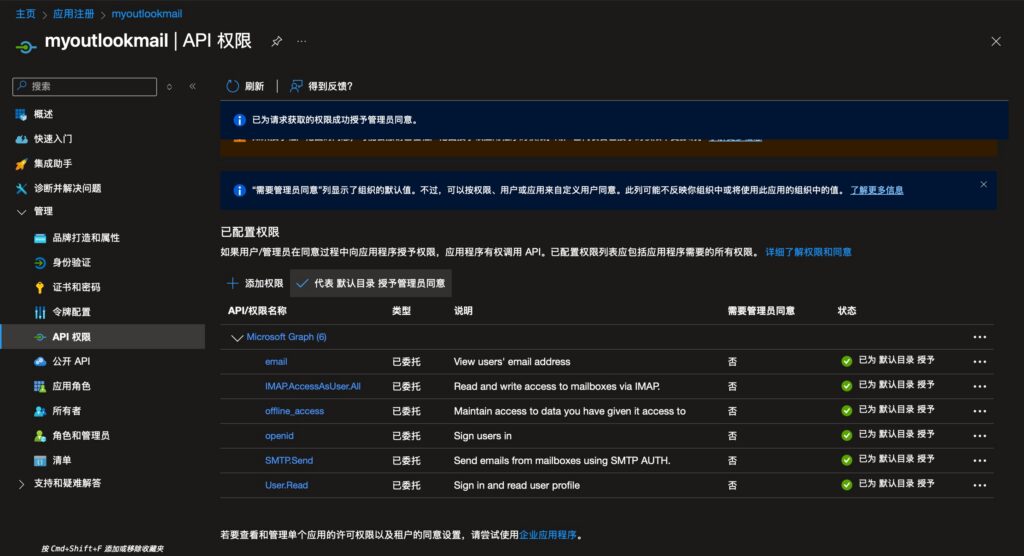
Task: Collapse the 管理 section in sidebar
Action: point(22,212)
